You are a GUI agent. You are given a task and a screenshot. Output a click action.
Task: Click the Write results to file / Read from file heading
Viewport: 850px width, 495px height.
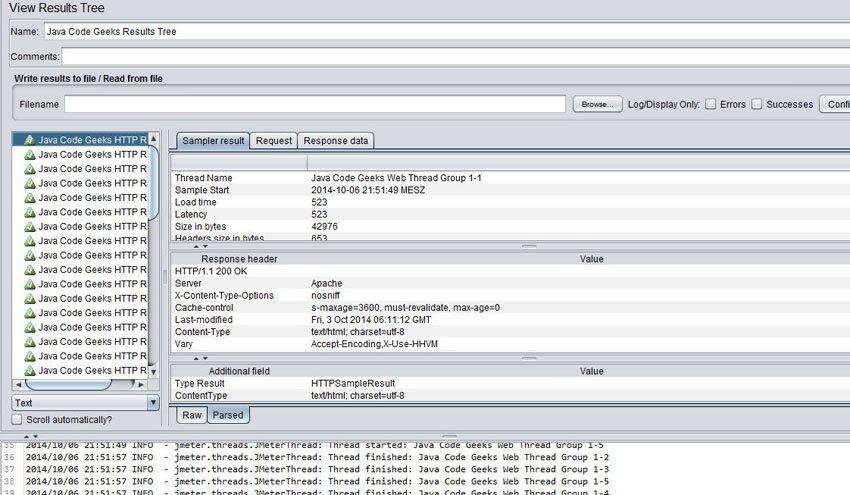click(88, 79)
